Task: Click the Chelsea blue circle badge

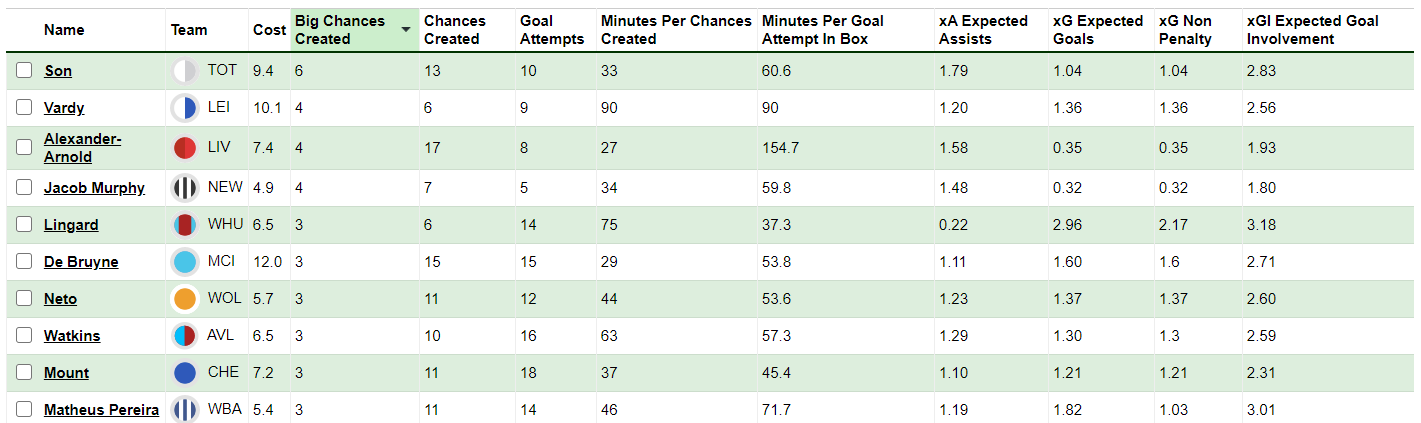Action: (x=185, y=373)
